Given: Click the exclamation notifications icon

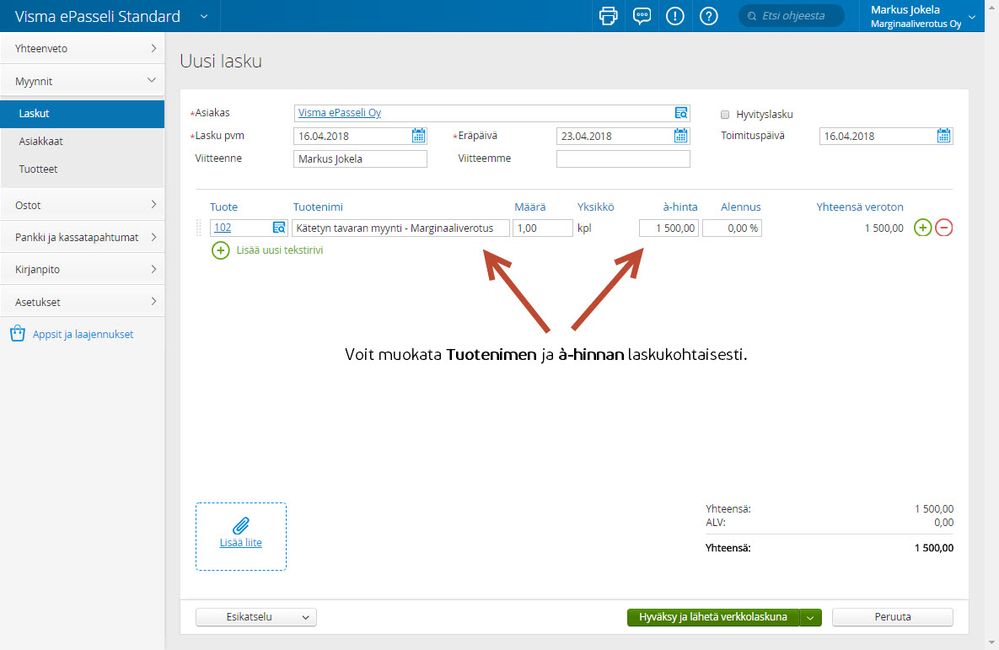Looking at the screenshot, I should (x=675, y=16).
